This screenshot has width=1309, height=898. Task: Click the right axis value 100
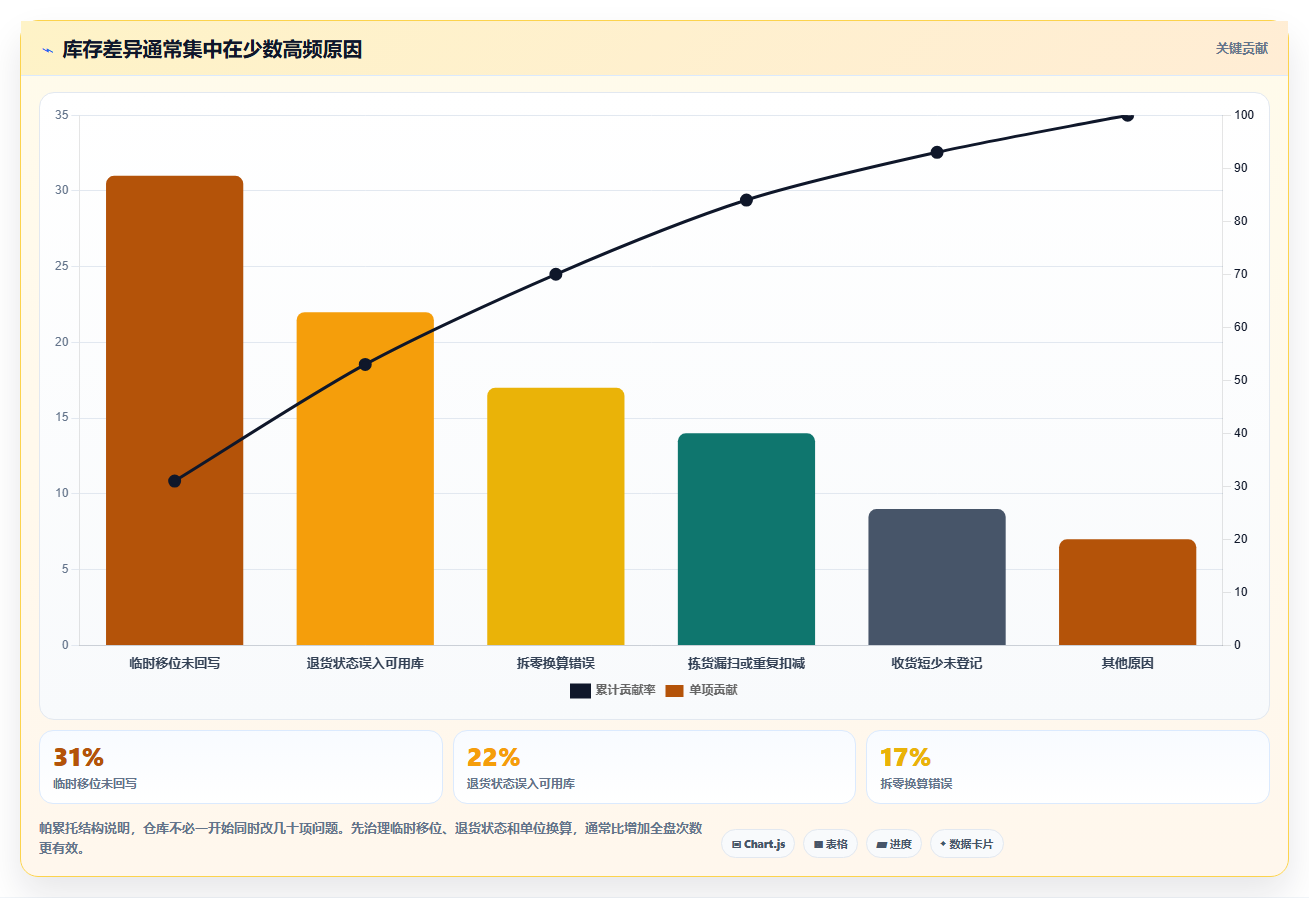point(1244,115)
